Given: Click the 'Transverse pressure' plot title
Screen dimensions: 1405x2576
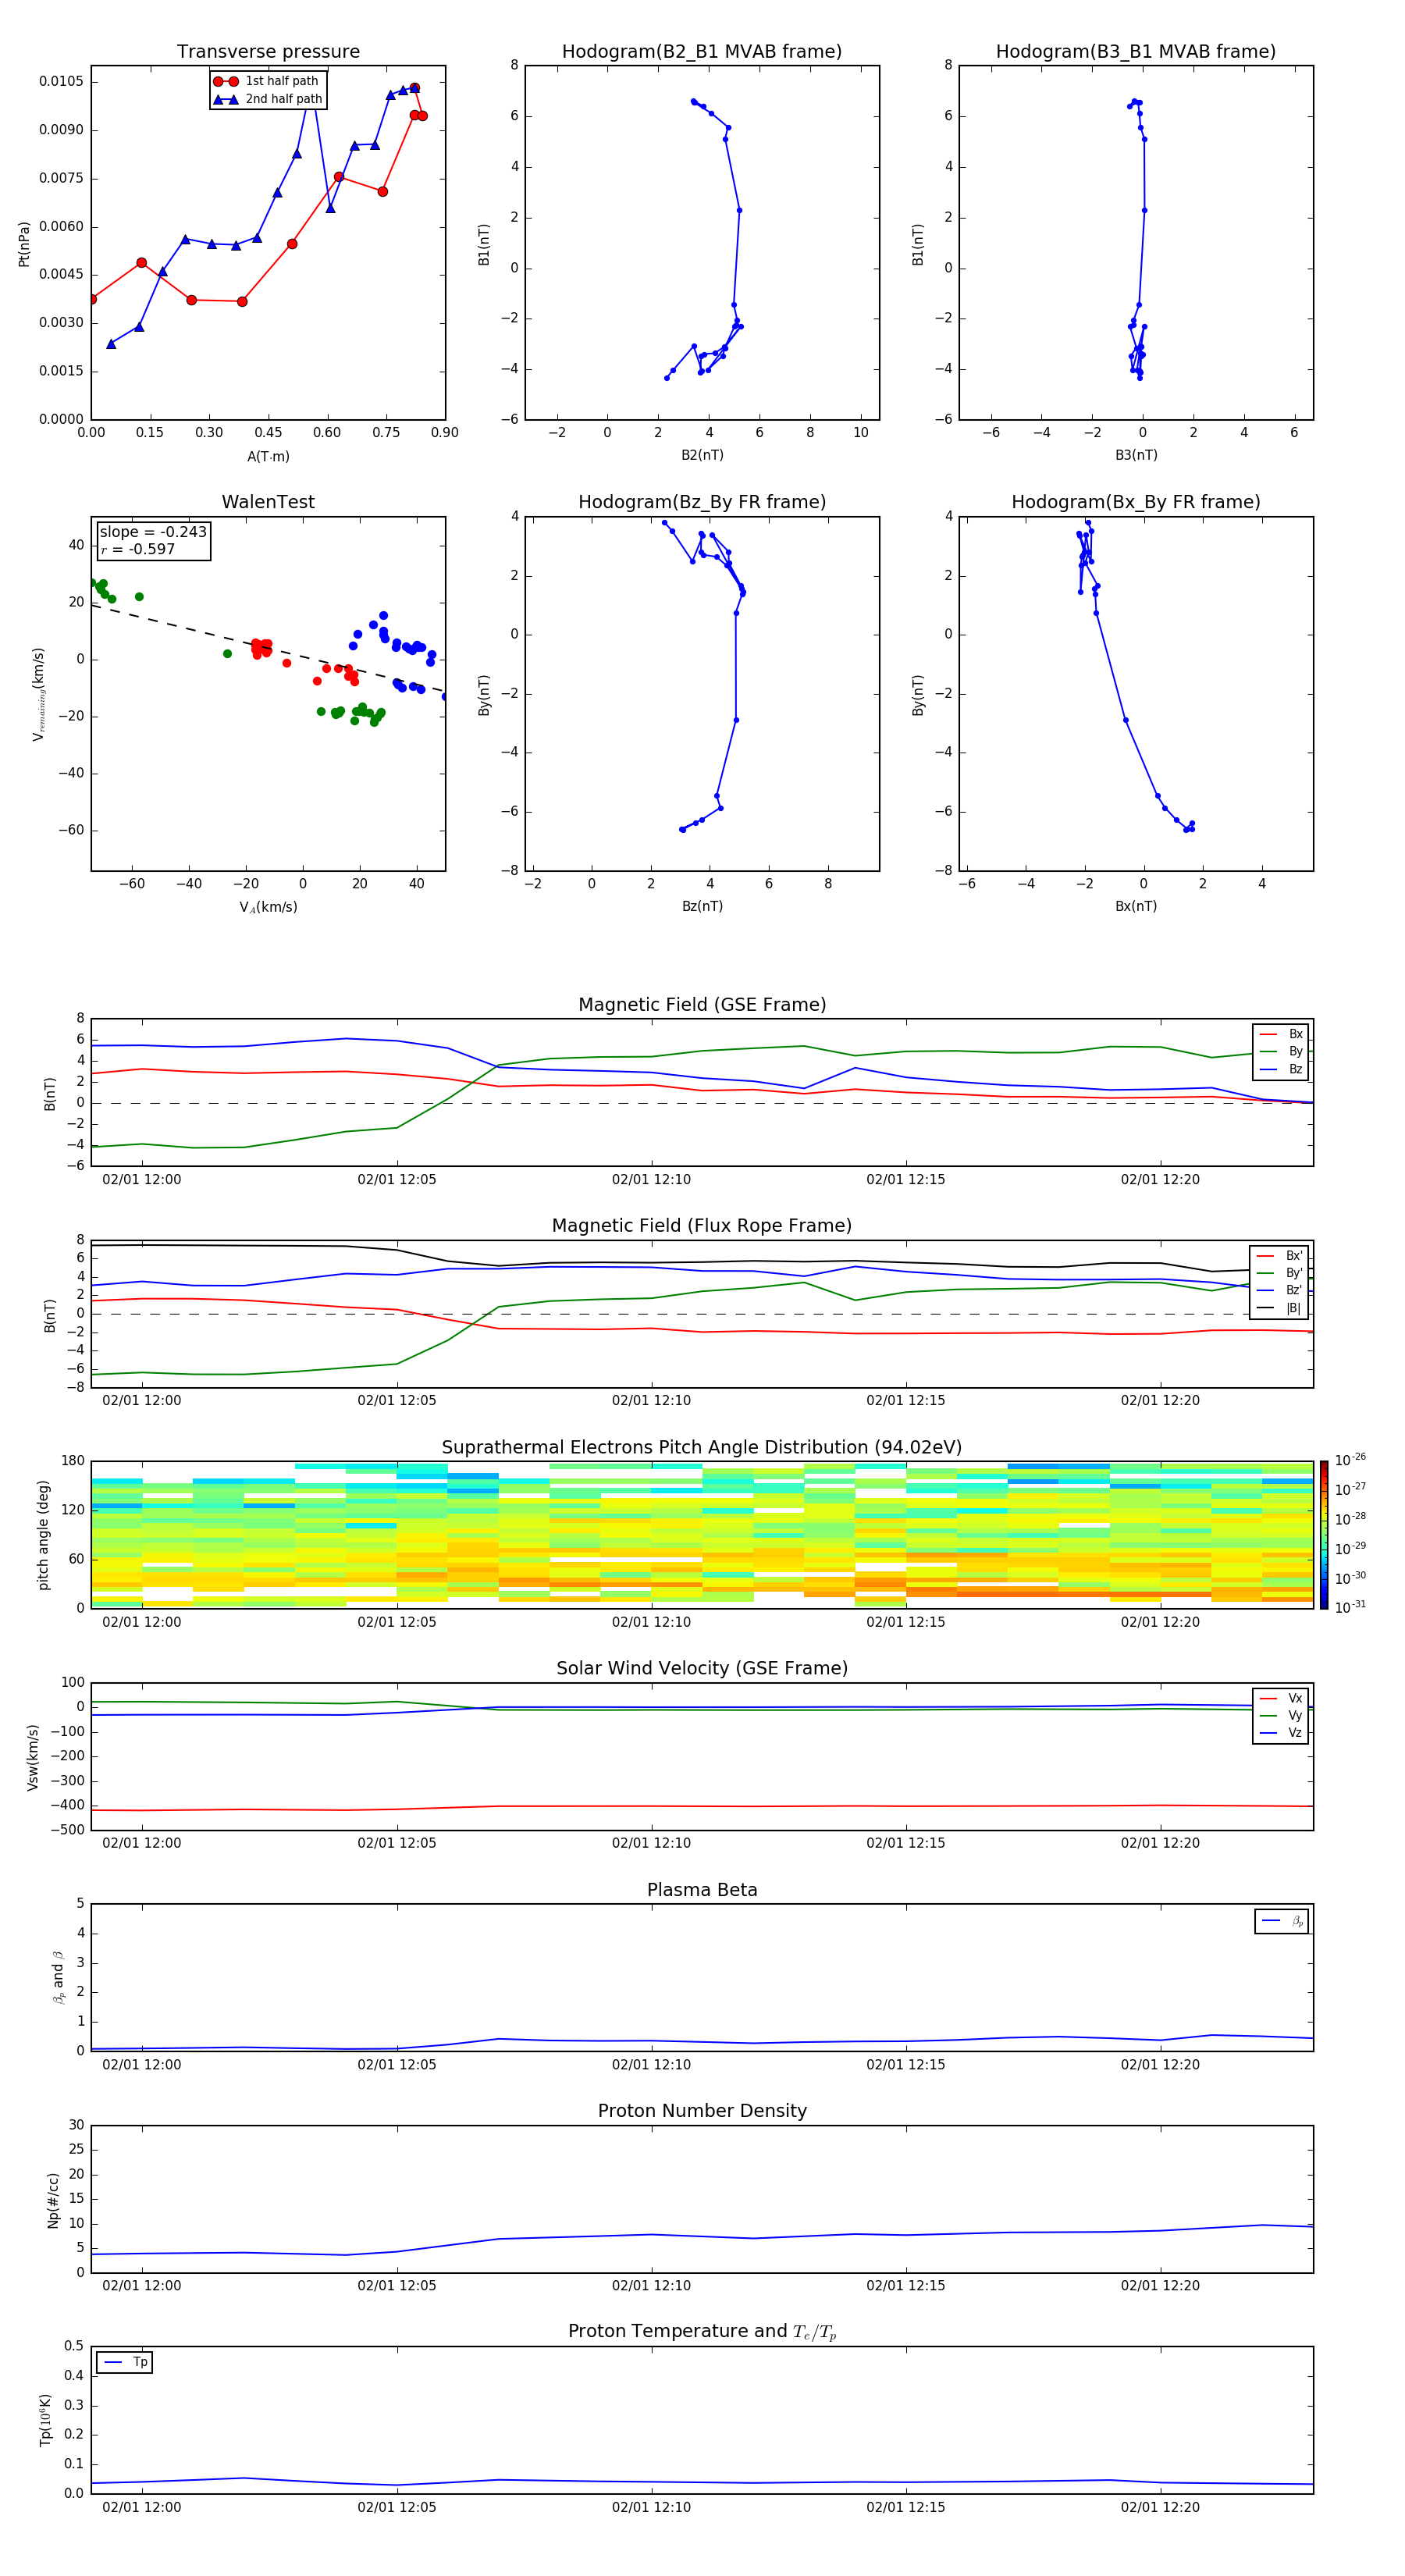Looking at the screenshot, I should [268, 52].
